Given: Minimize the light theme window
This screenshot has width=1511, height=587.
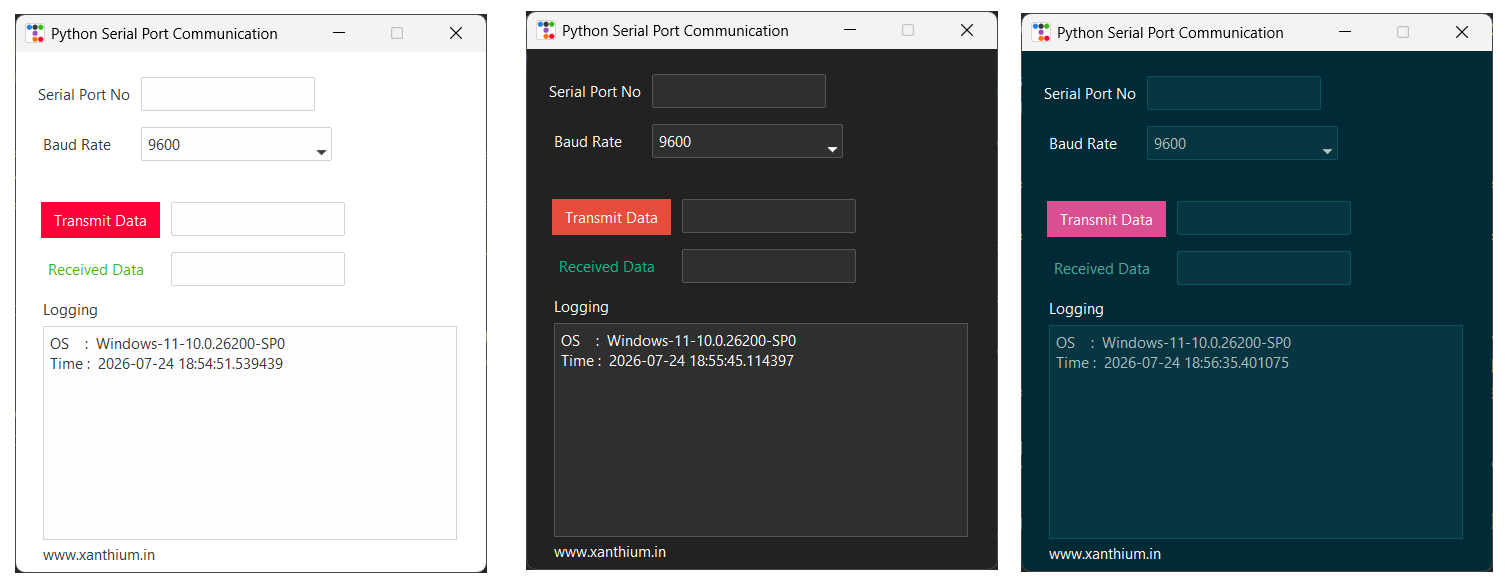Looking at the screenshot, I should coord(339,33).
